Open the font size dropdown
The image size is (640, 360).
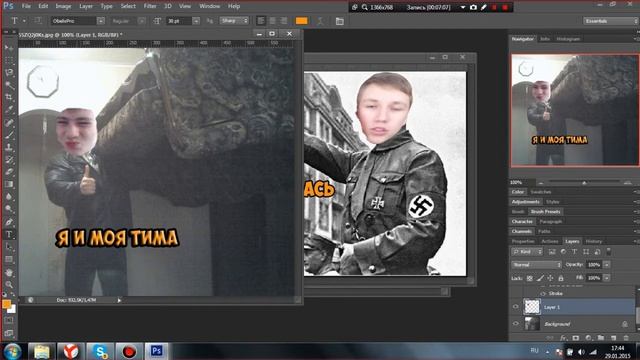(x=196, y=21)
